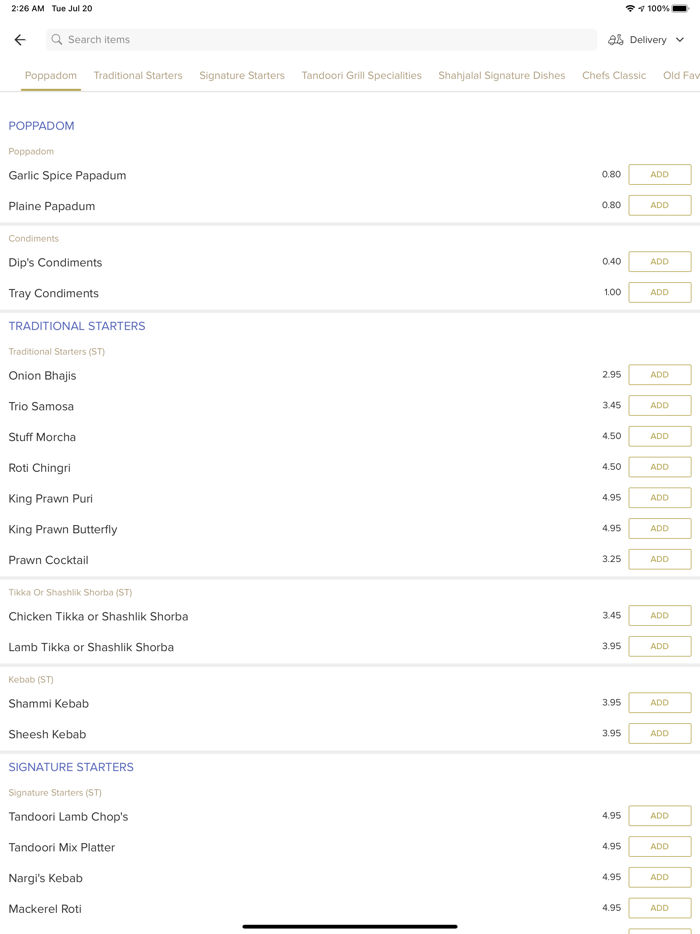Image resolution: width=700 pixels, height=934 pixels.
Task: Switch to Traditional Starters tab
Action: [138, 75]
